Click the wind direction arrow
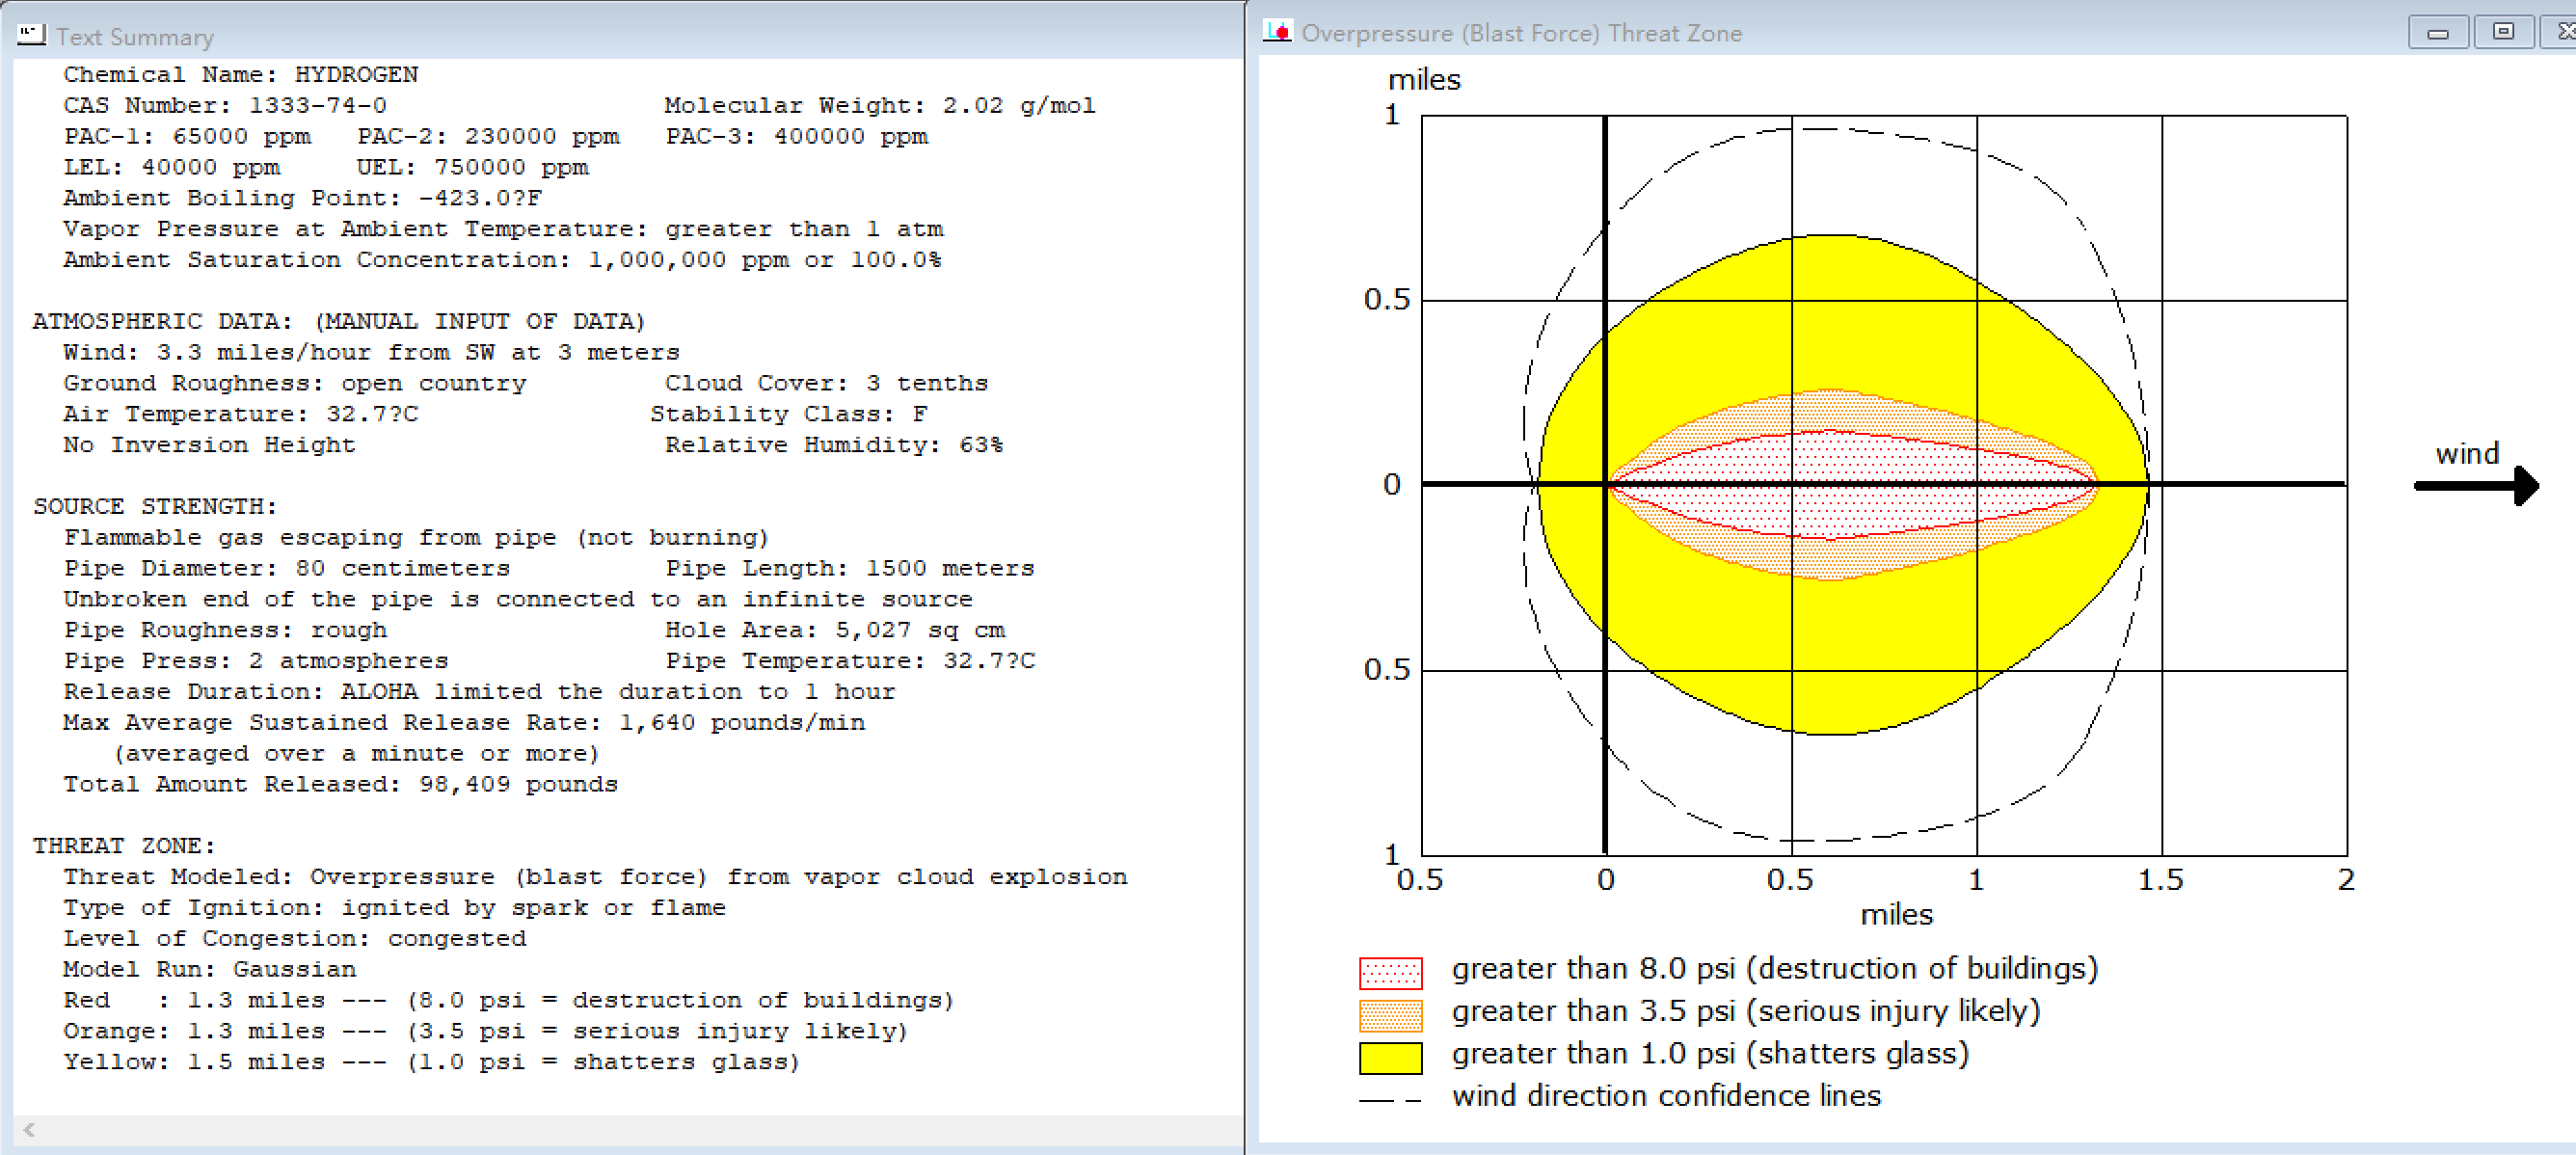Viewport: 2576px width, 1155px height. click(x=2476, y=486)
